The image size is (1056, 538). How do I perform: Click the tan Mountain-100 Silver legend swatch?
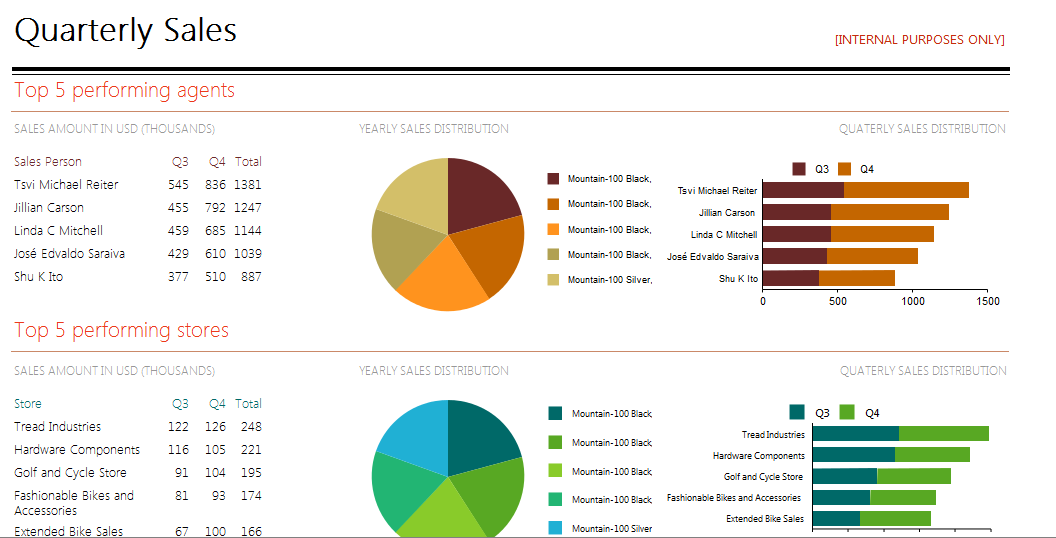(x=554, y=279)
